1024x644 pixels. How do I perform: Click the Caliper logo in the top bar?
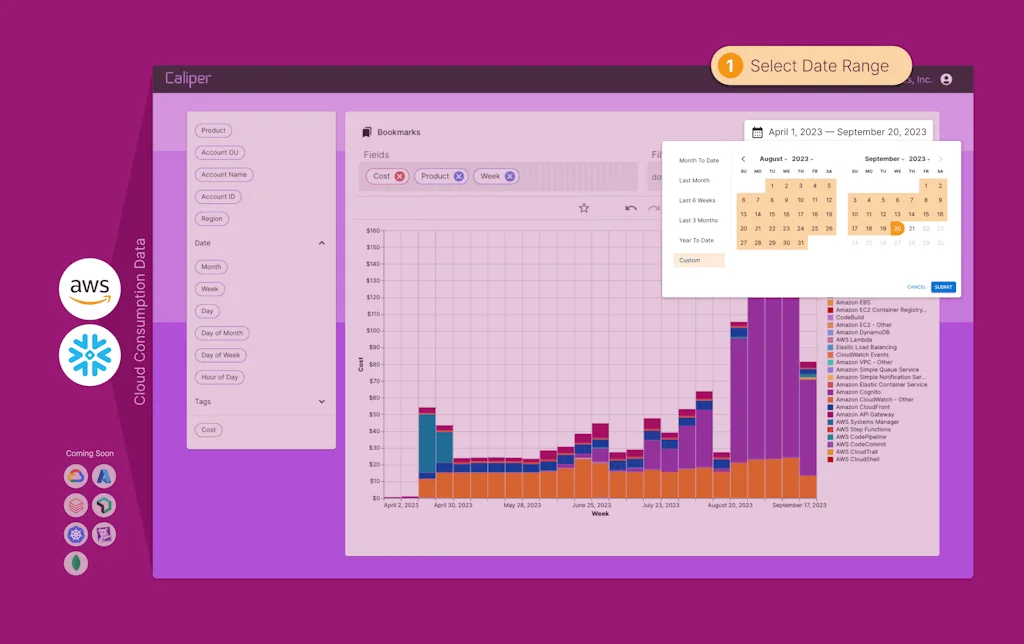coord(186,78)
